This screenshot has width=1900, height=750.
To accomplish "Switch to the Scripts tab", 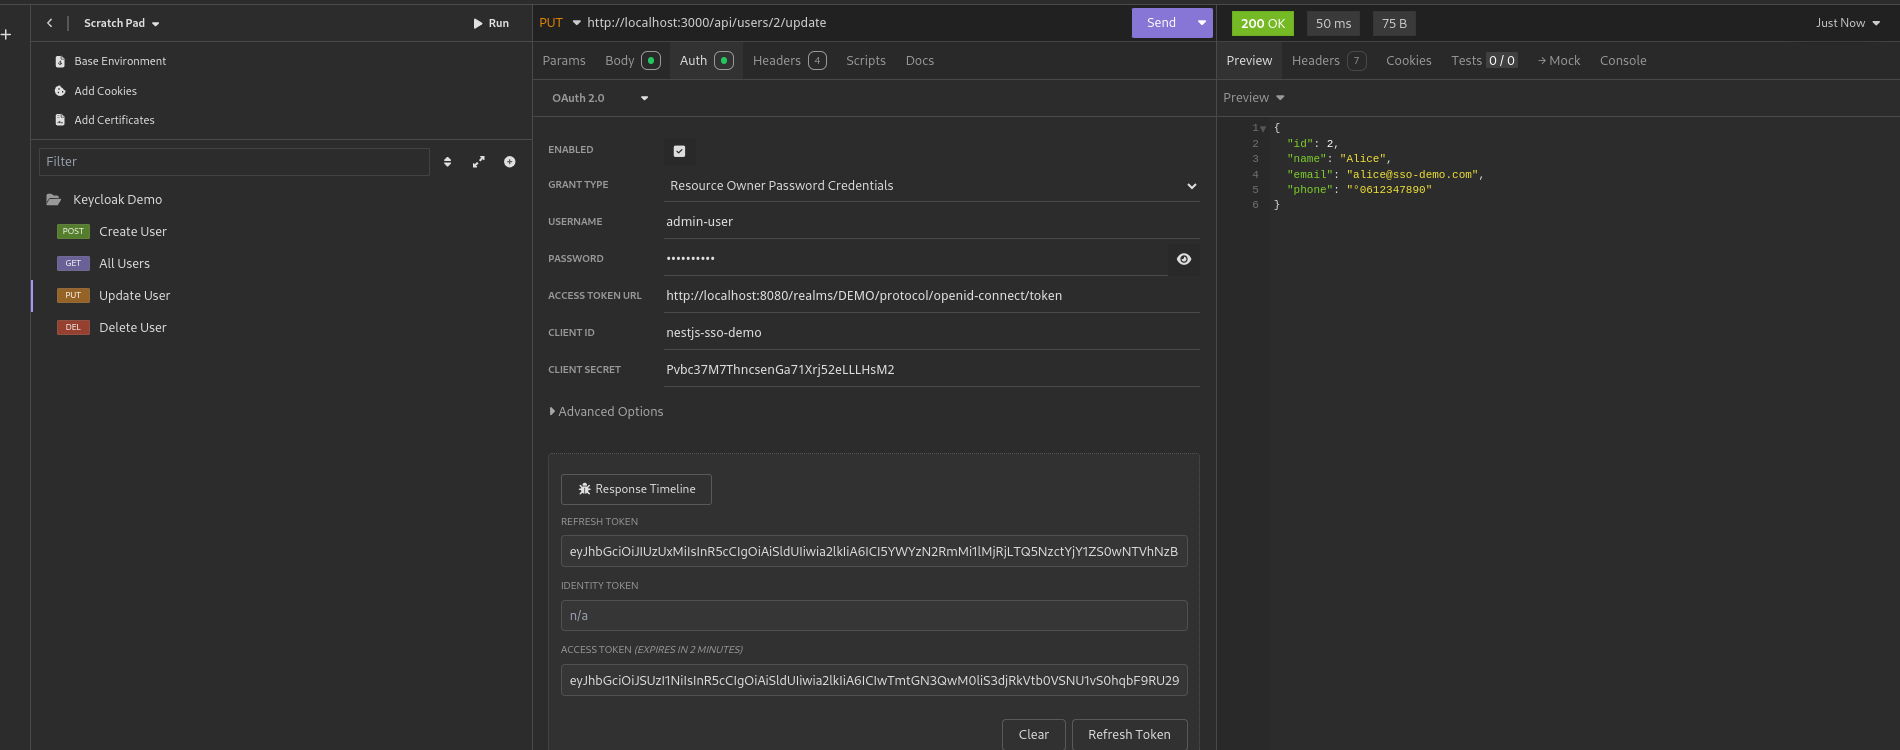I will (866, 61).
